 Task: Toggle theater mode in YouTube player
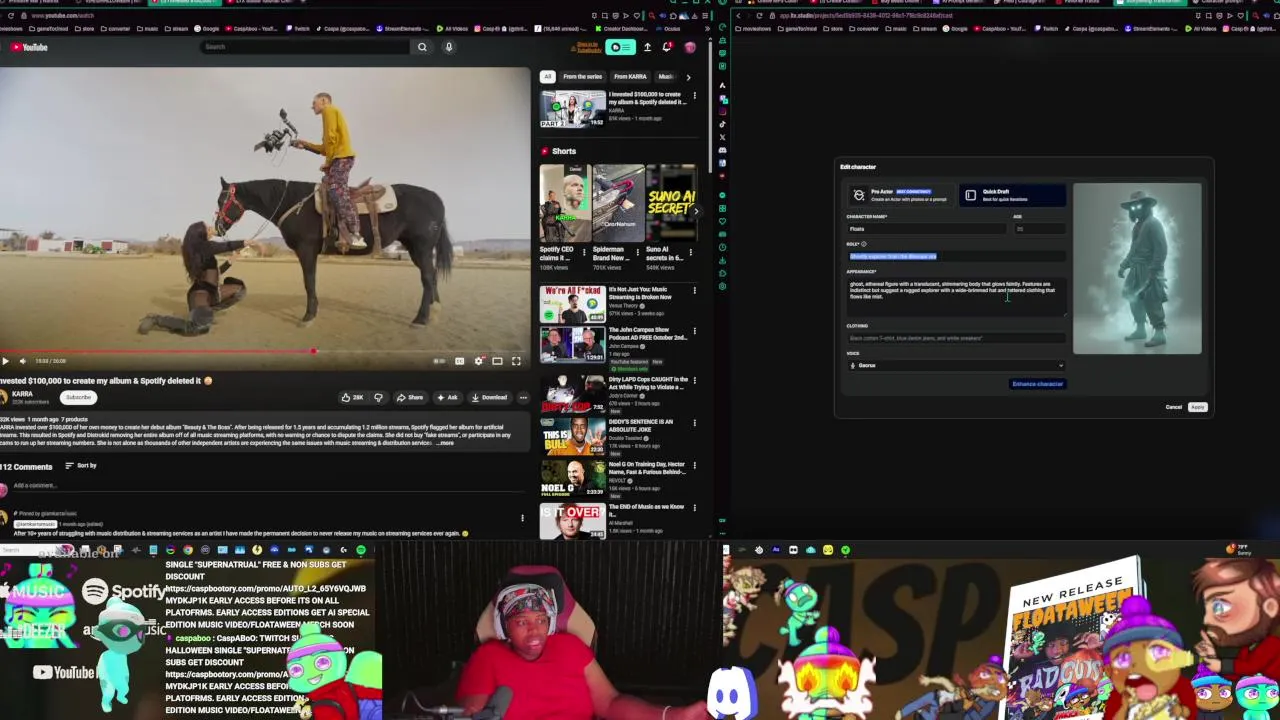[x=497, y=361]
